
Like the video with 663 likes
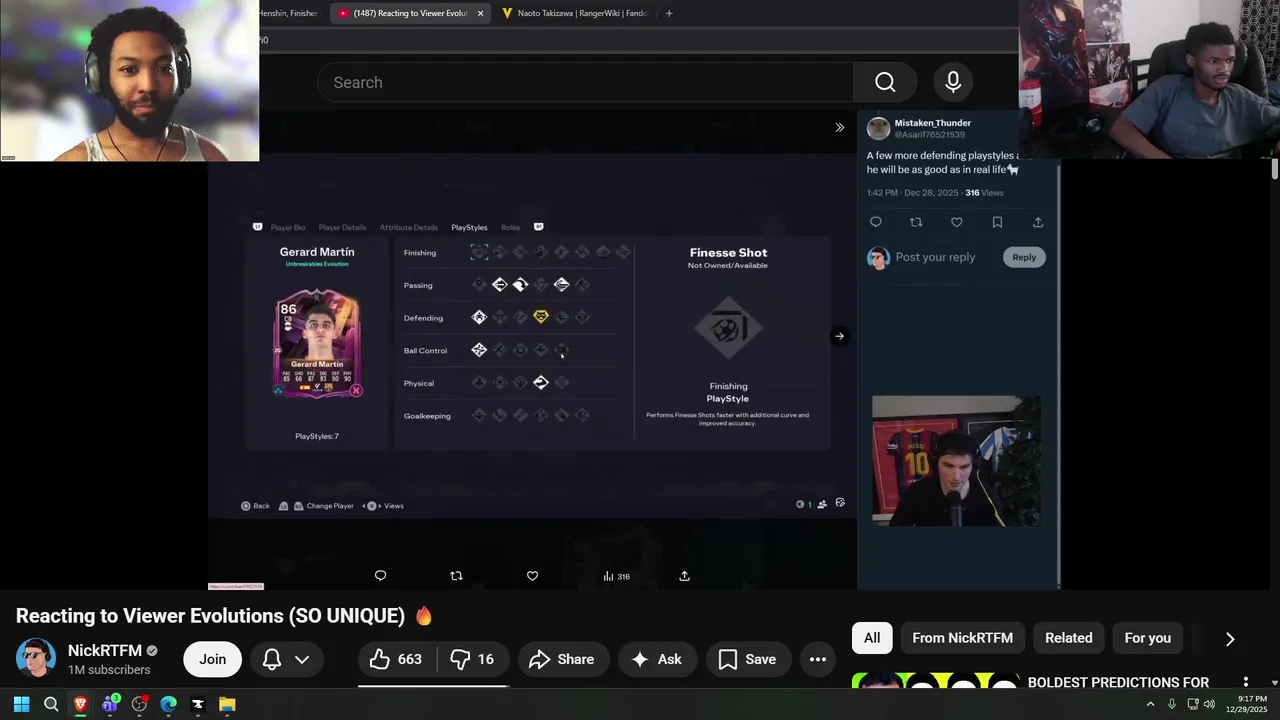pos(397,659)
